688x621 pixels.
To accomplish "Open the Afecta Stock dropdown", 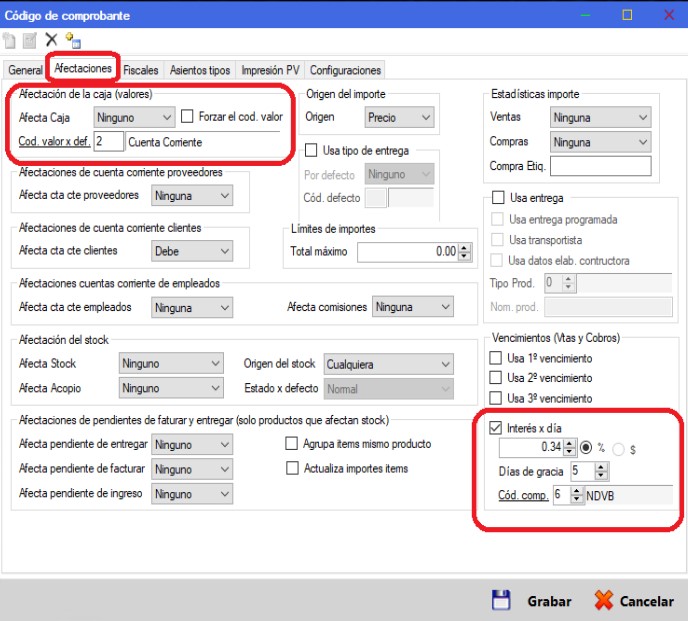I will point(171,363).
